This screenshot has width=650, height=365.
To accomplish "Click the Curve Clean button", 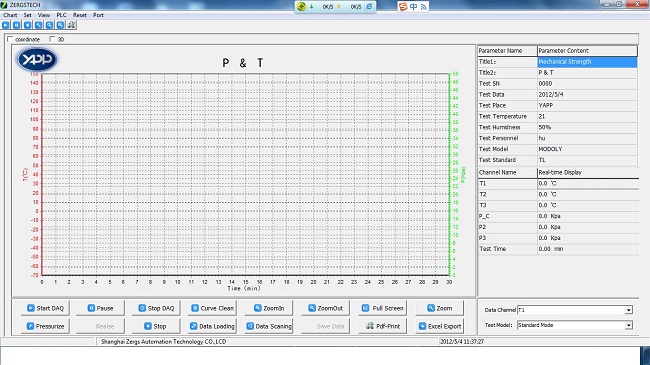I will [212, 308].
